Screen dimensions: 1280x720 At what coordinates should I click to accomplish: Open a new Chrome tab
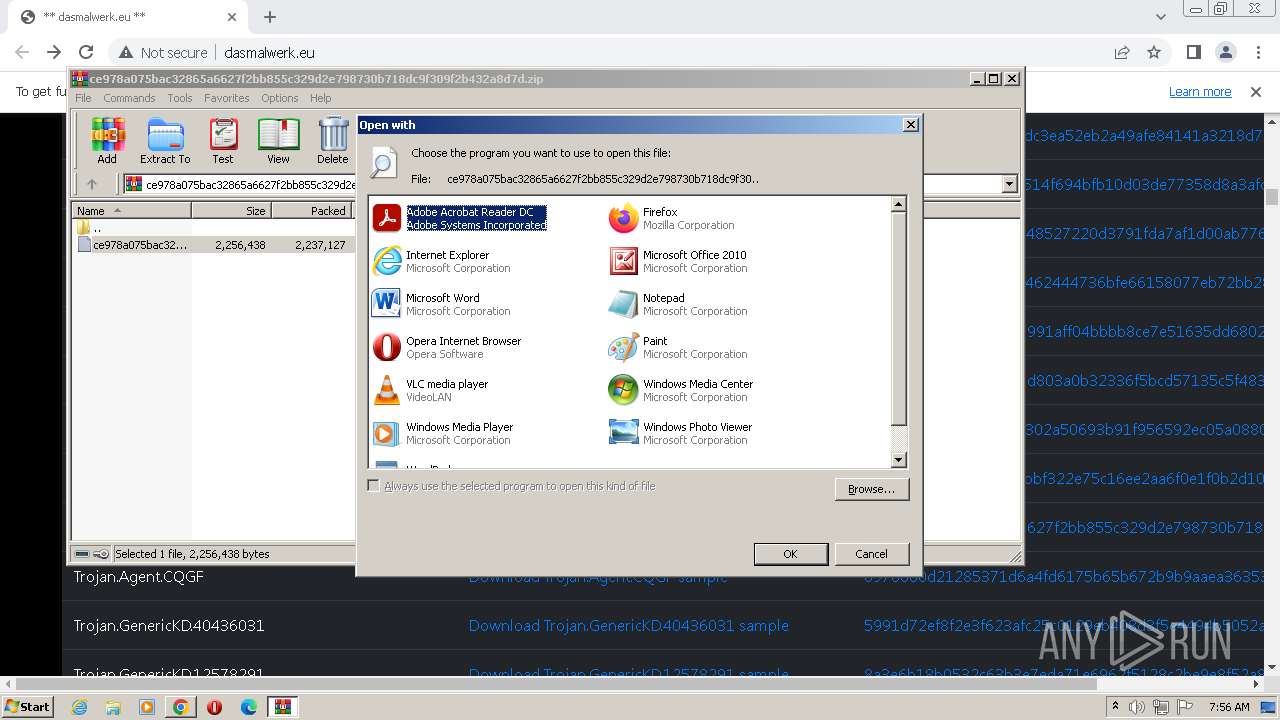pyautogui.click(x=270, y=17)
